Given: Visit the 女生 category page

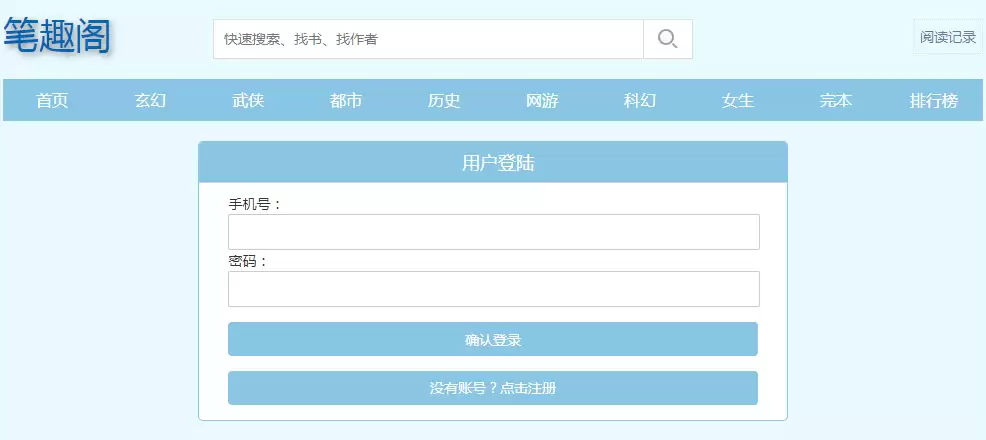Looking at the screenshot, I should point(738,101).
